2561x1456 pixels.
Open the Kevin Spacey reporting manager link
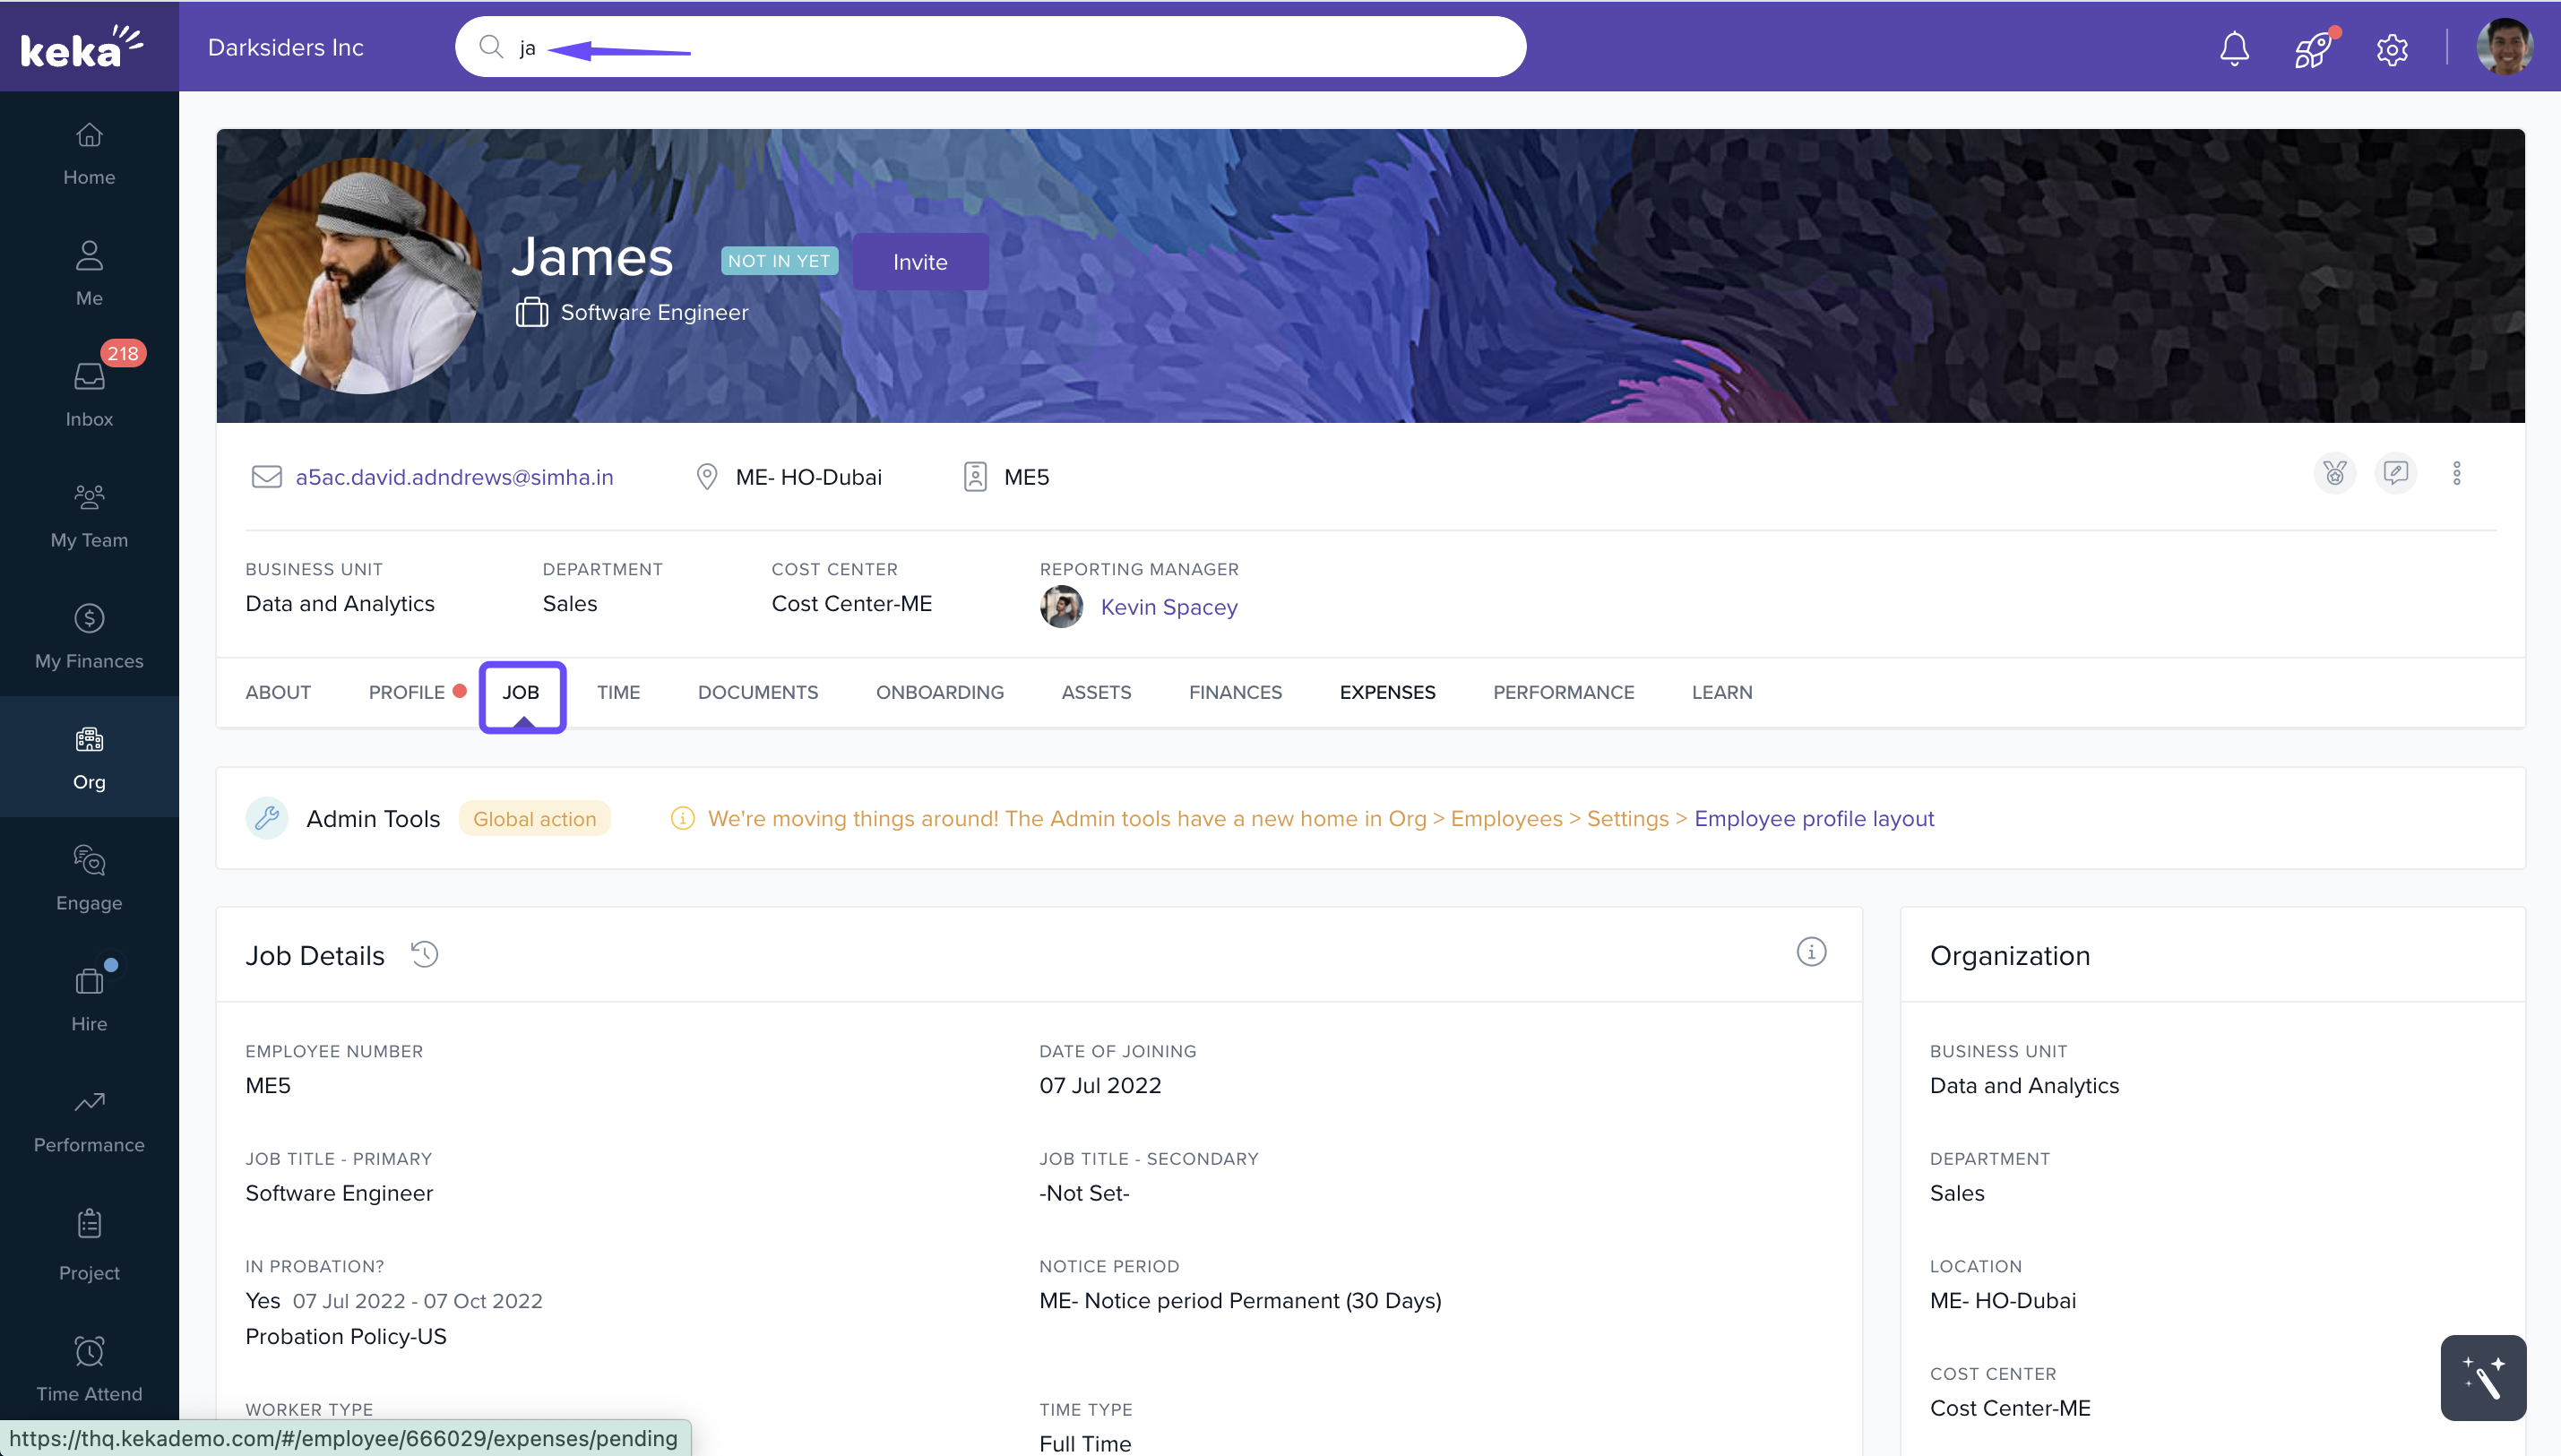click(x=1168, y=607)
